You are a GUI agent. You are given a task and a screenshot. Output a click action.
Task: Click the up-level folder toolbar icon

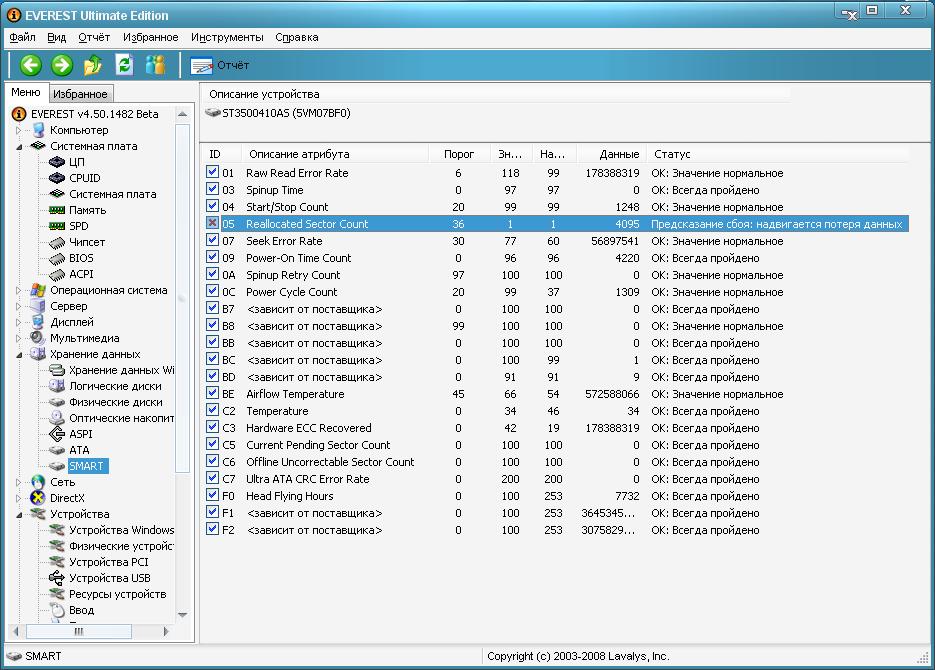93,65
